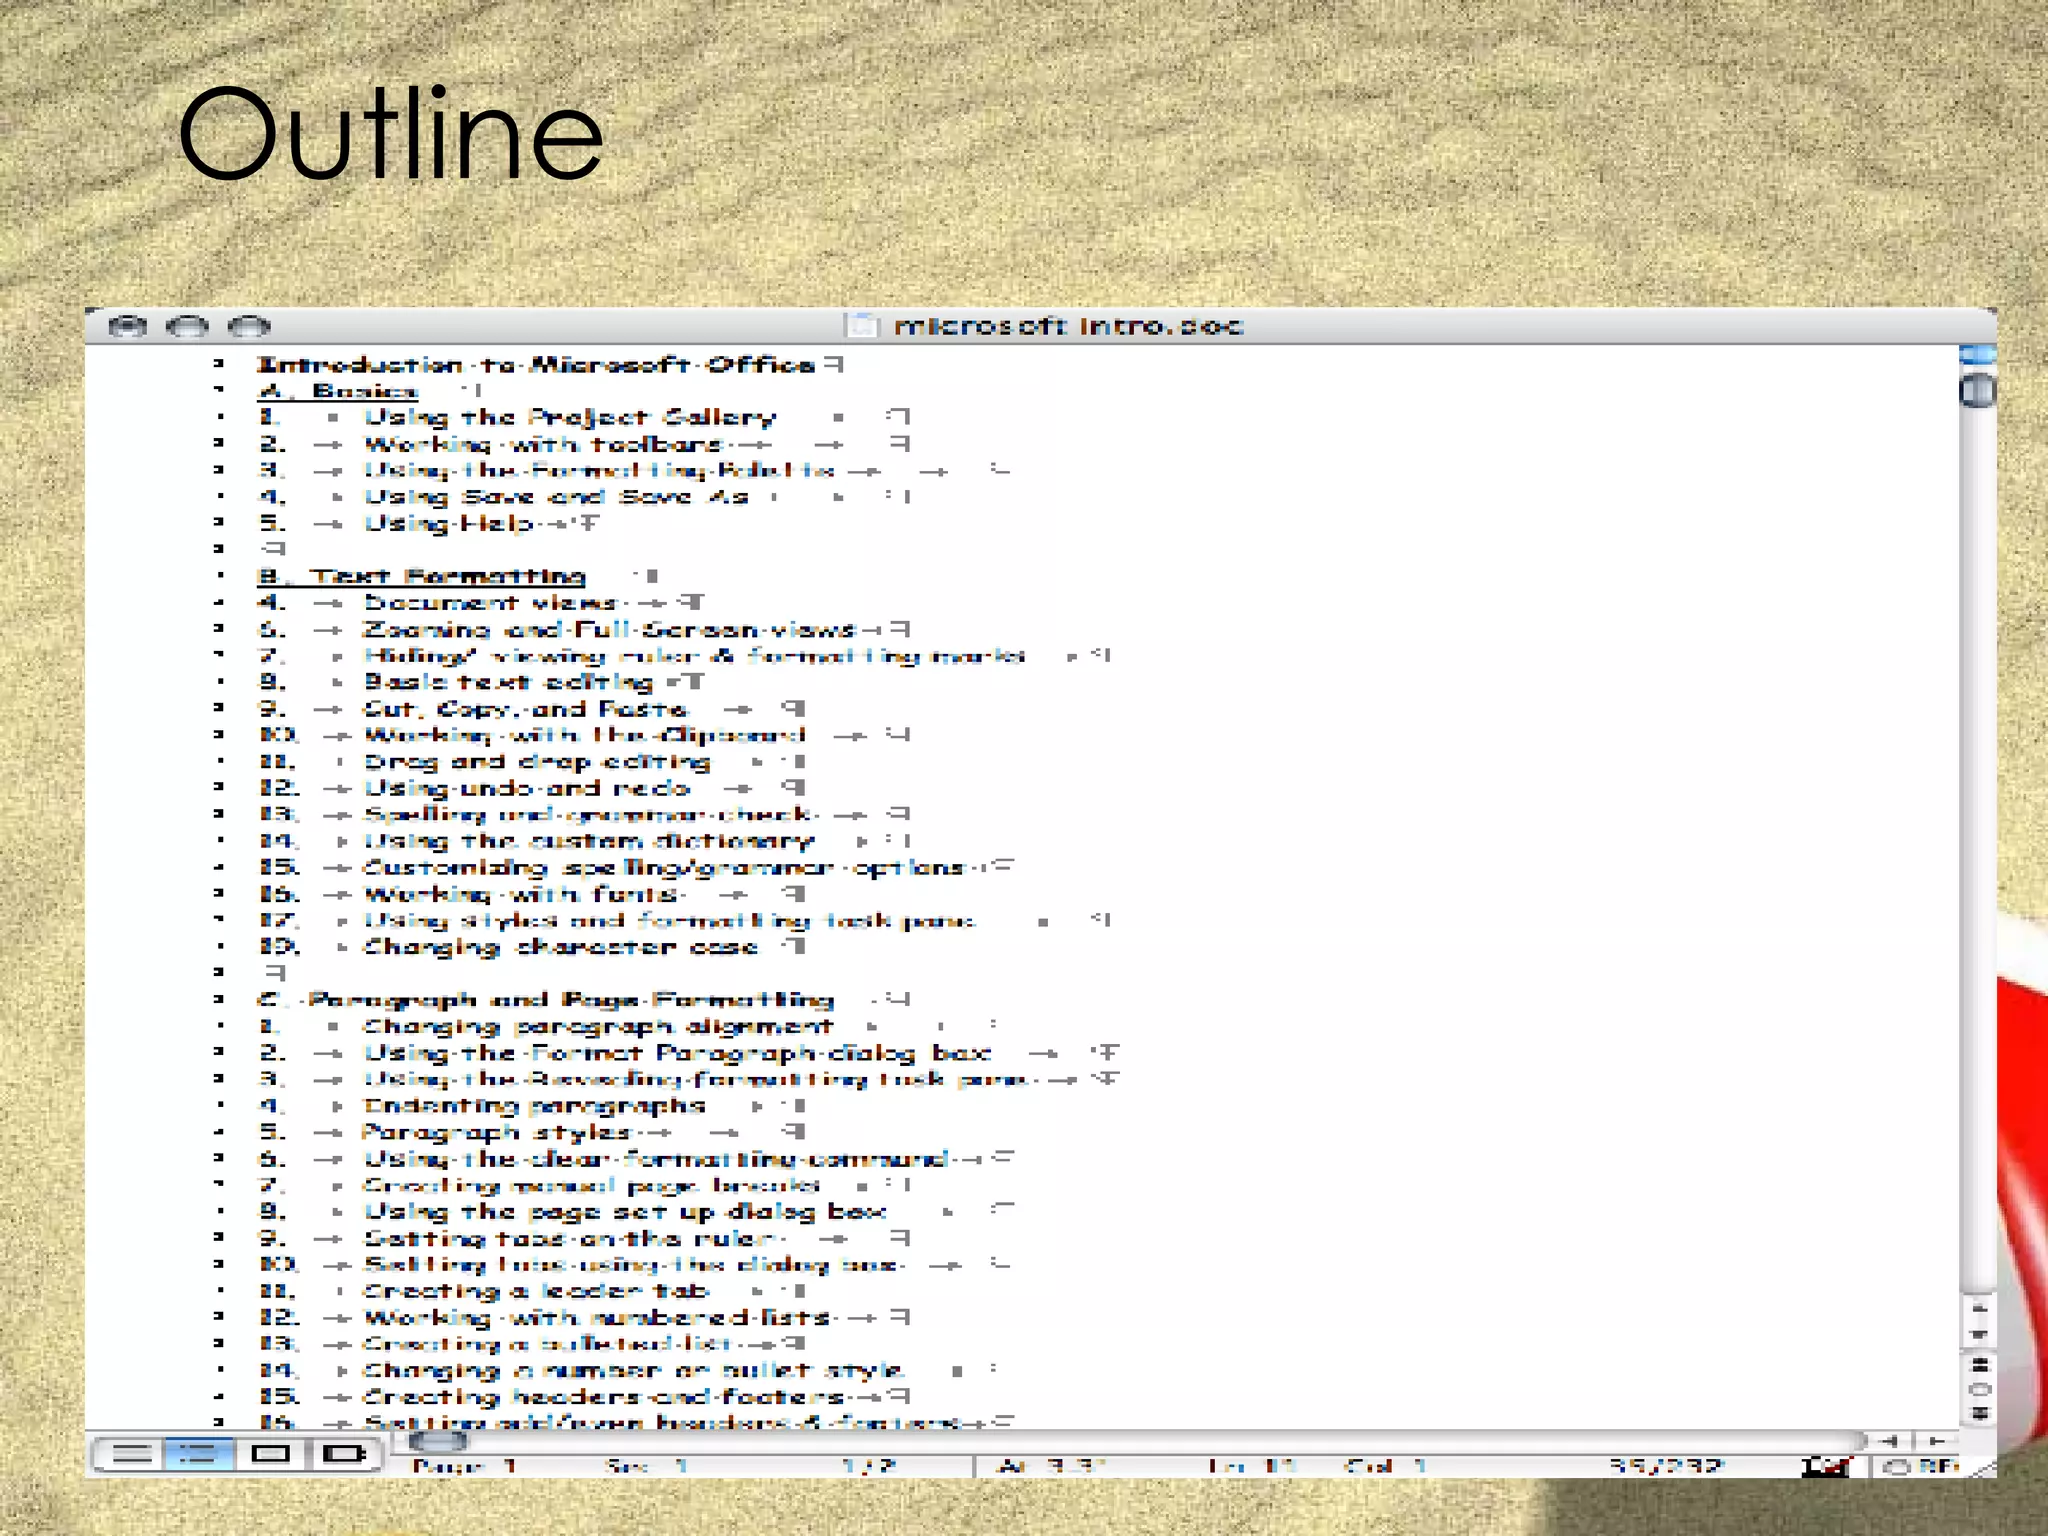This screenshot has height=1536, width=2048.
Task: Click the line "Basic text editing"
Action: [x=508, y=682]
